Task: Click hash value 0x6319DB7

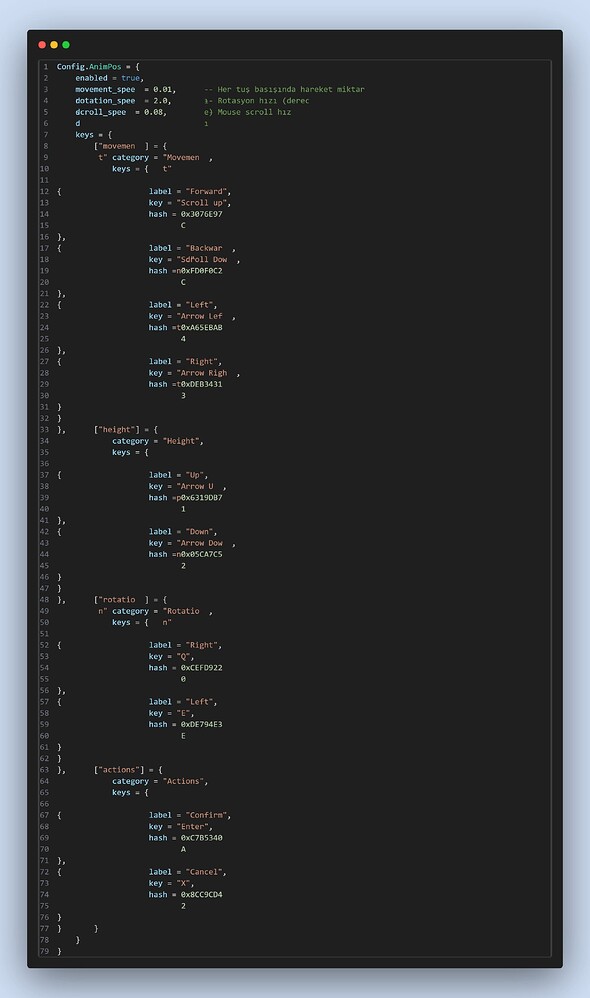Action: click(202, 498)
